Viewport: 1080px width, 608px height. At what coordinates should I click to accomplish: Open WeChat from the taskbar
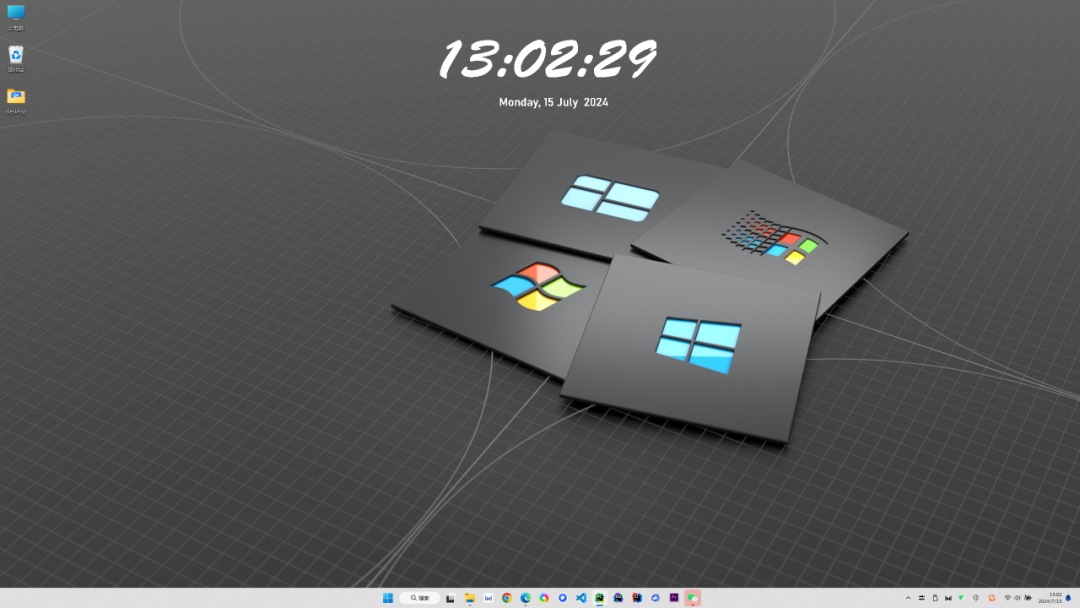coord(693,598)
